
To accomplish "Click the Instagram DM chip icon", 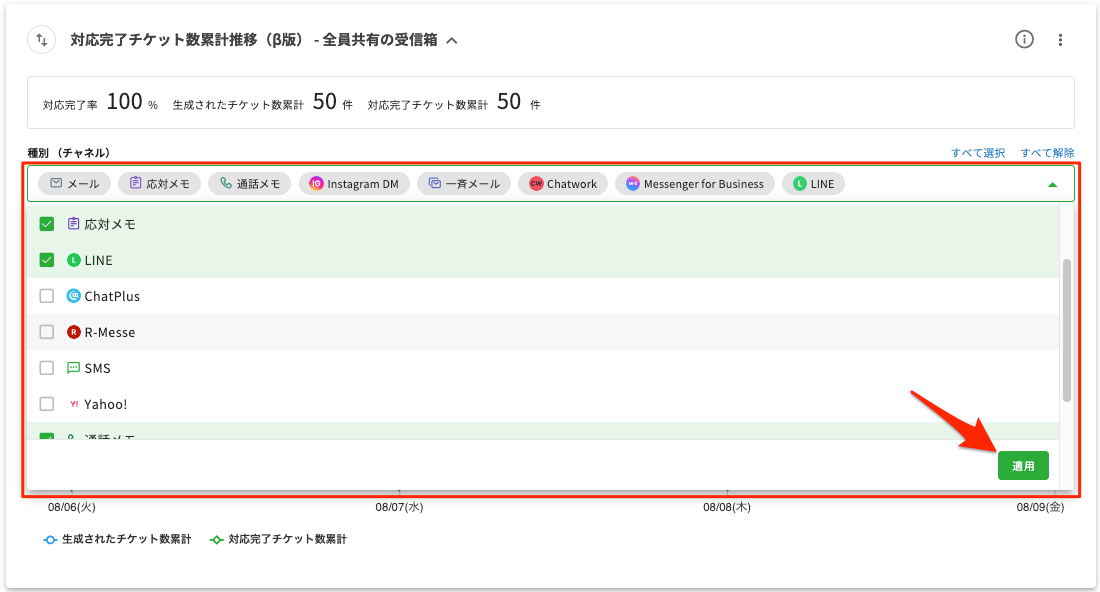I will pos(316,184).
